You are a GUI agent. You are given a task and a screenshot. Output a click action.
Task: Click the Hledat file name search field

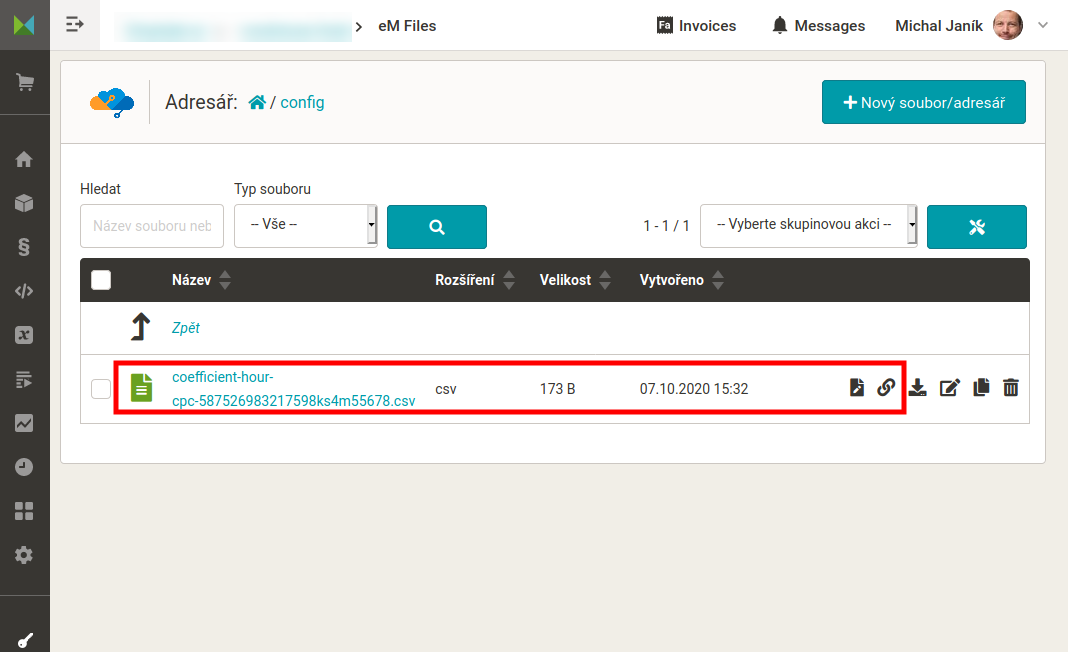coord(152,226)
